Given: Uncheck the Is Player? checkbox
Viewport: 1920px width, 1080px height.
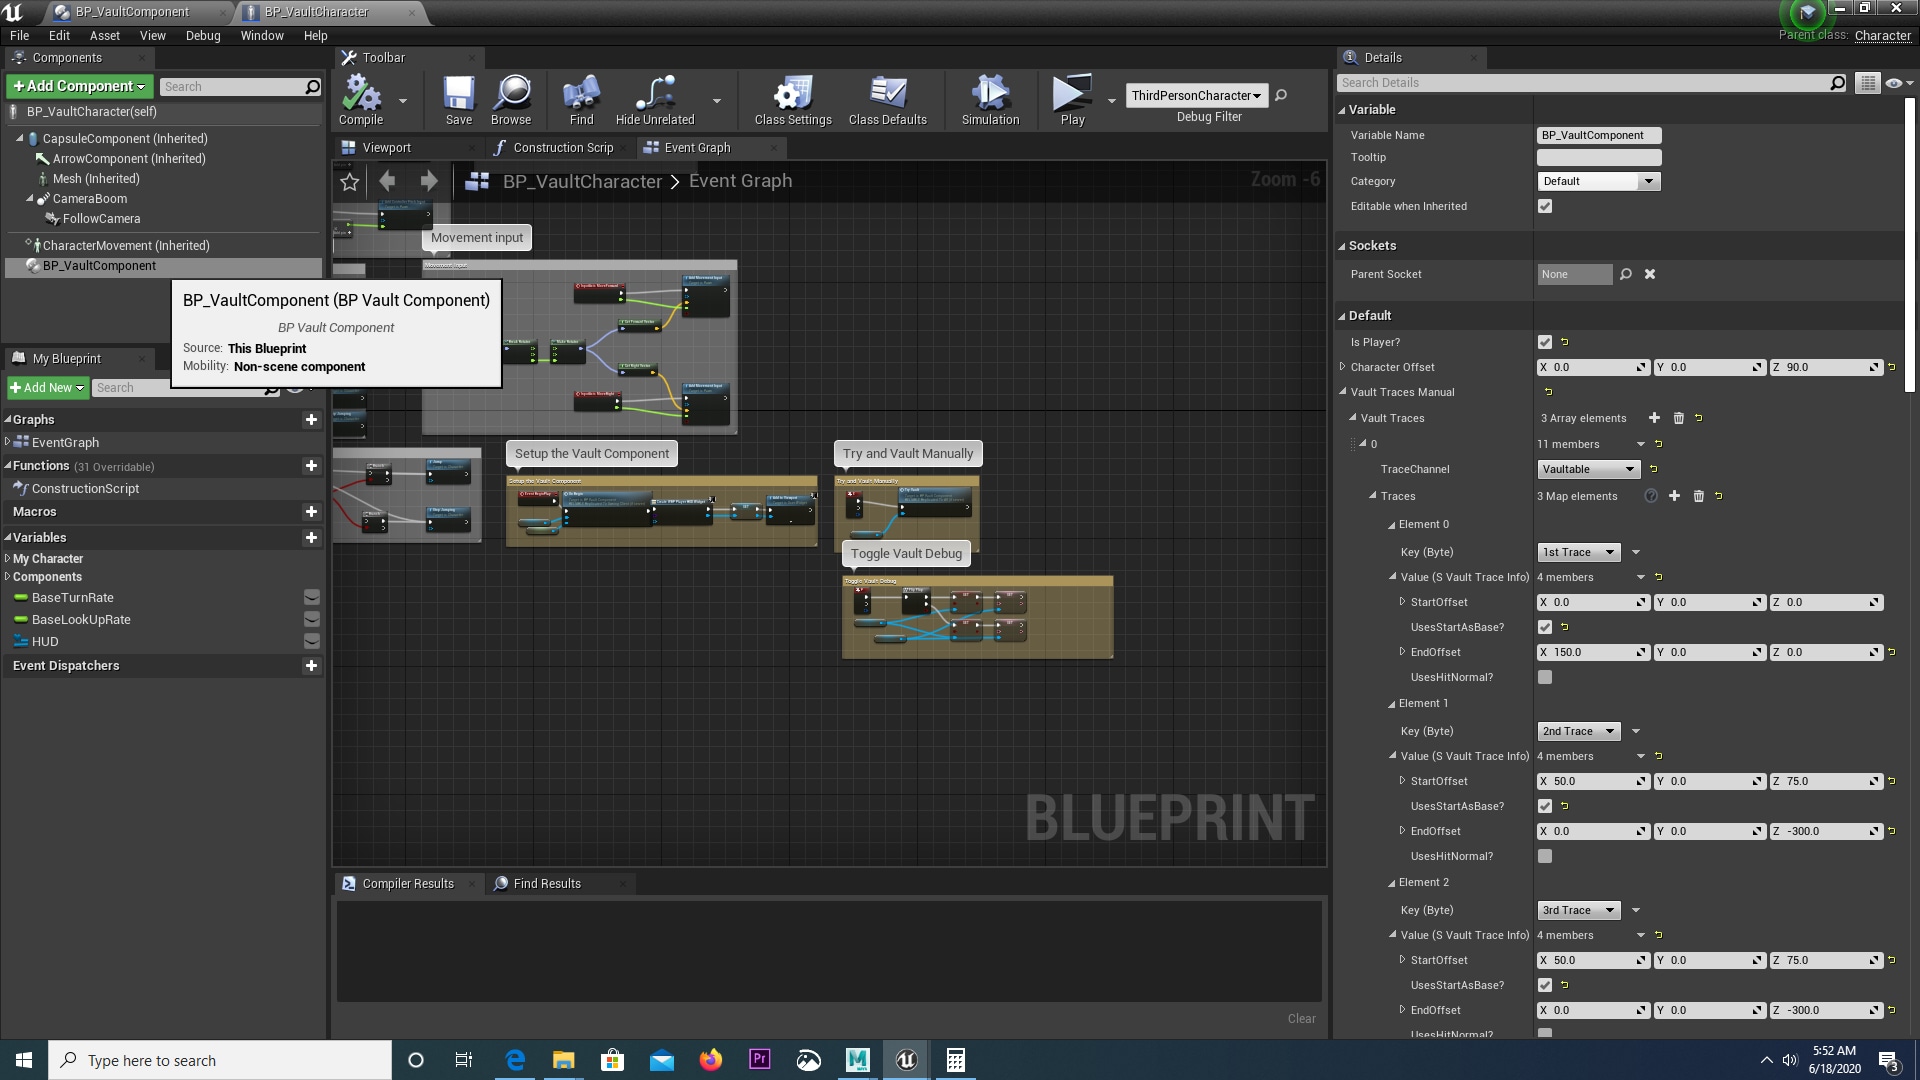Looking at the screenshot, I should point(1545,342).
